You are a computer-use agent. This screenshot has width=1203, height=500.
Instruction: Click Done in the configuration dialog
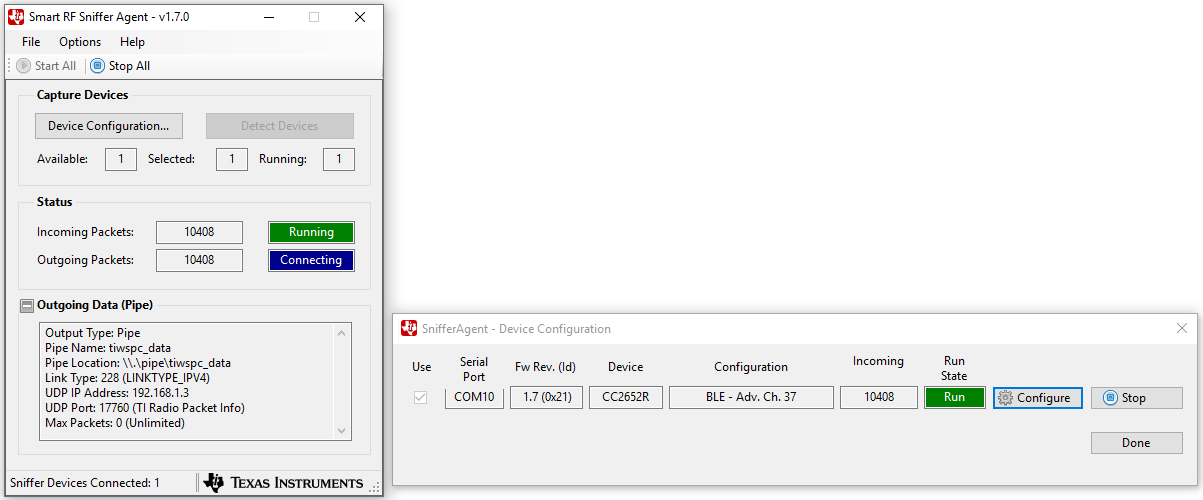pos(1136,443)
